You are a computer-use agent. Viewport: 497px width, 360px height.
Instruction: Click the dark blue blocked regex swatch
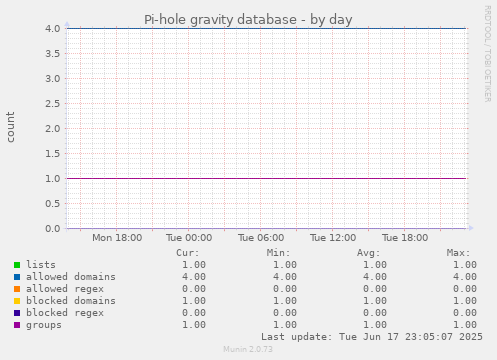17,313
